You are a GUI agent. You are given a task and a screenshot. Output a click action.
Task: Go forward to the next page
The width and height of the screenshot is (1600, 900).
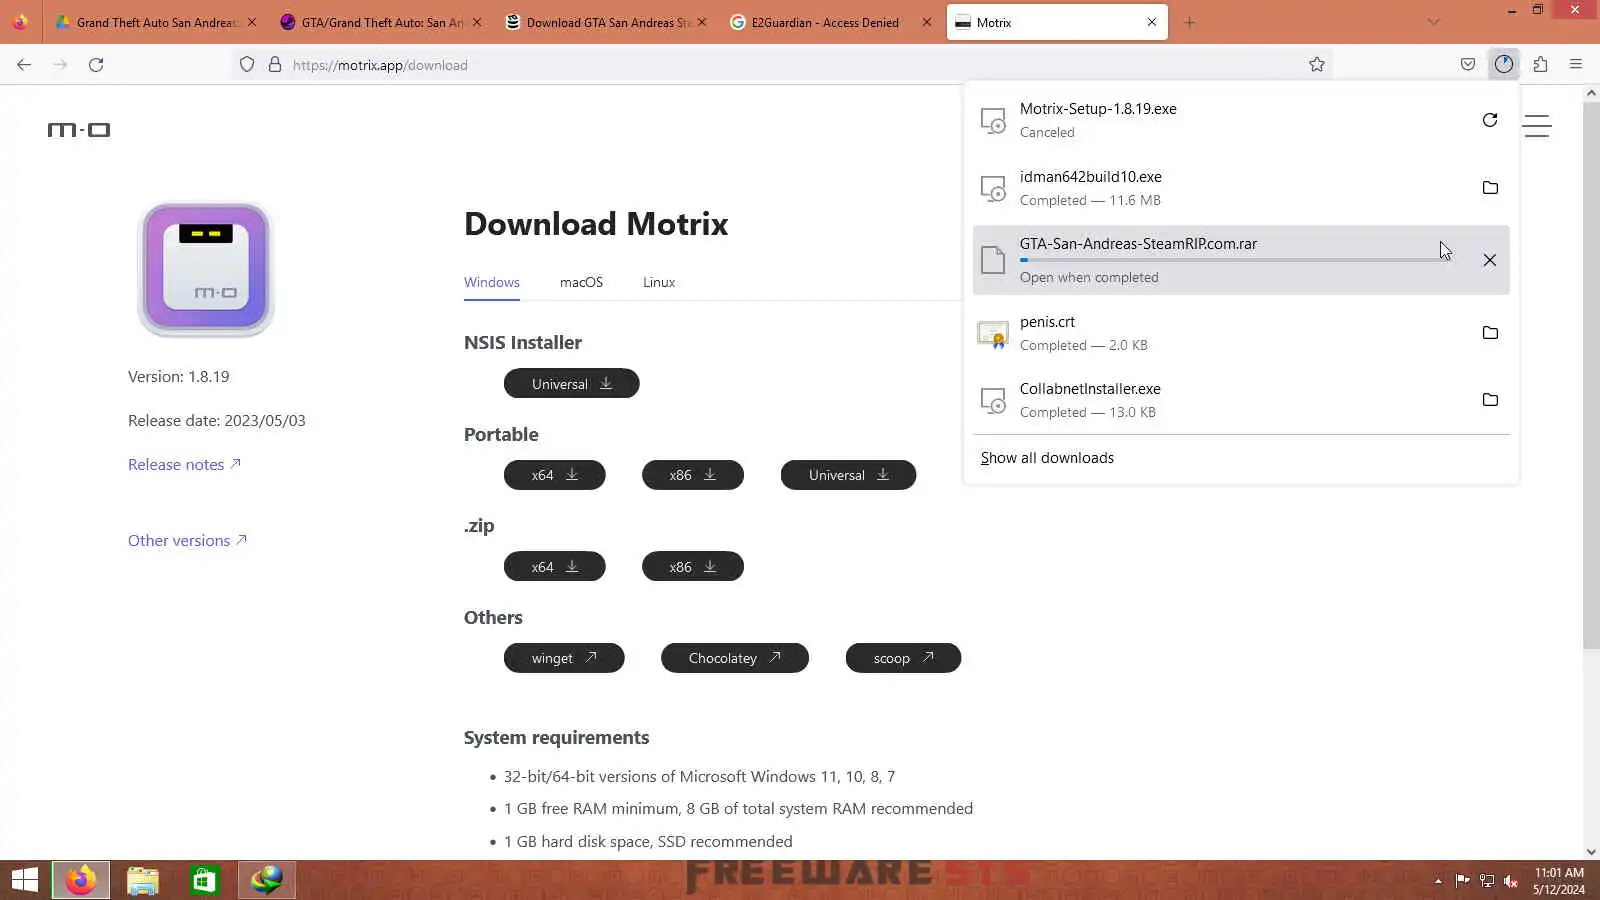[x=60, y=65]
